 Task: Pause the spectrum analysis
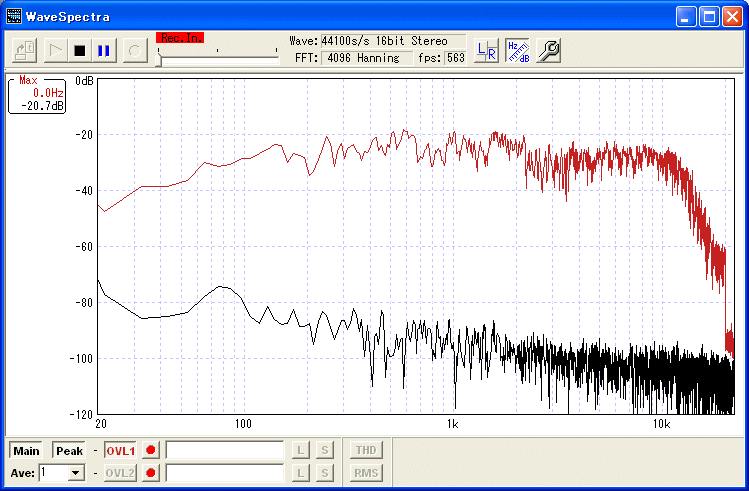click(x=104, y=50)
